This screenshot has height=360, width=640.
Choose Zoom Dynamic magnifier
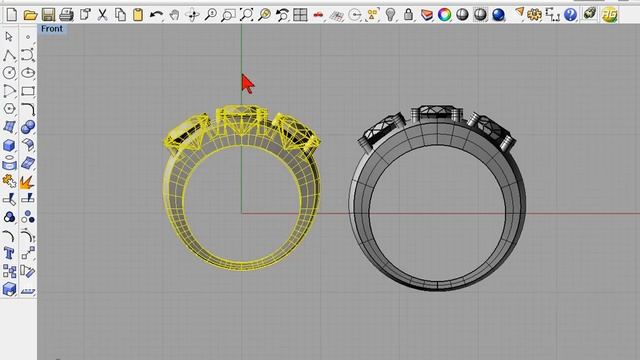tap(210, 15)
